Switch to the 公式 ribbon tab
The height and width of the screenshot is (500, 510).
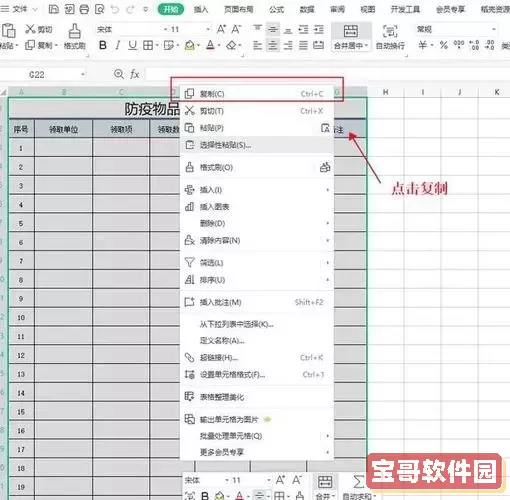click(x=277, y=9)
